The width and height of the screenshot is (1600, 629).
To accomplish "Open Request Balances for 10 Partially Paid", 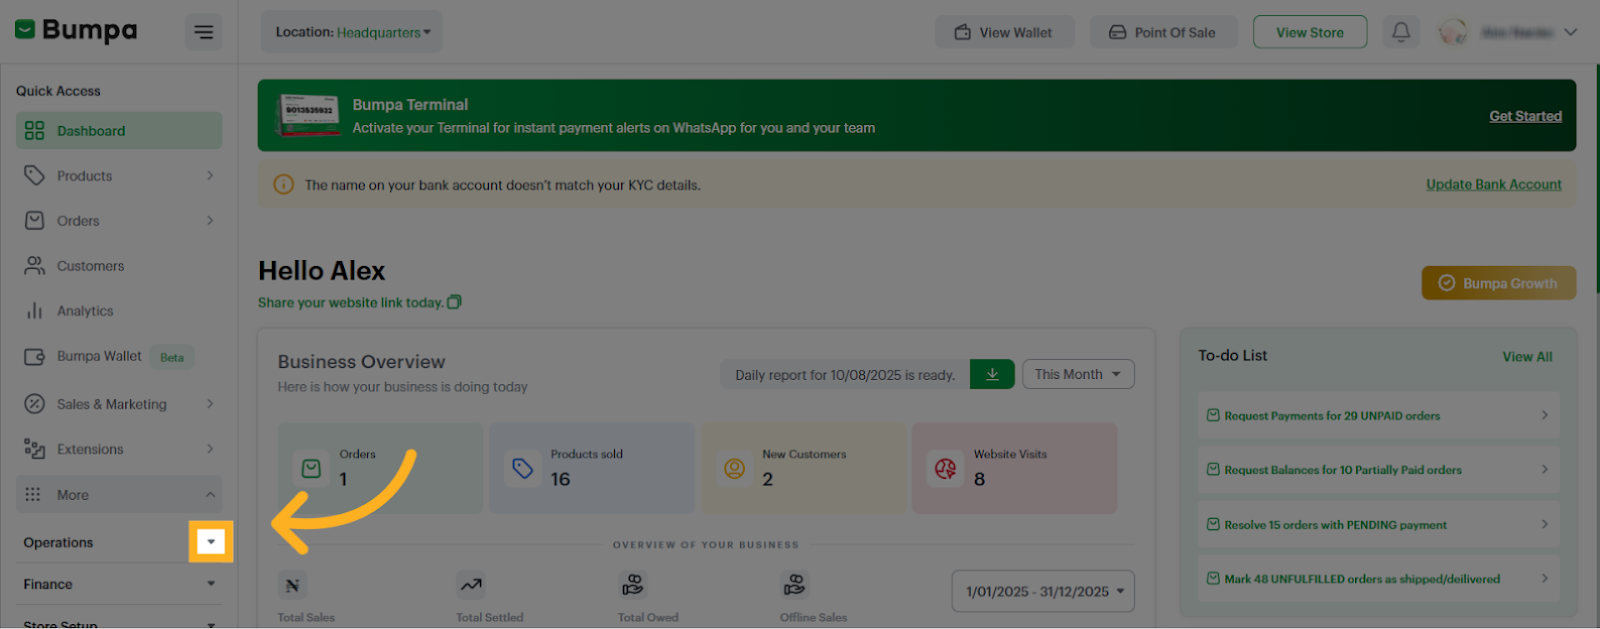I will (1378, 470).
